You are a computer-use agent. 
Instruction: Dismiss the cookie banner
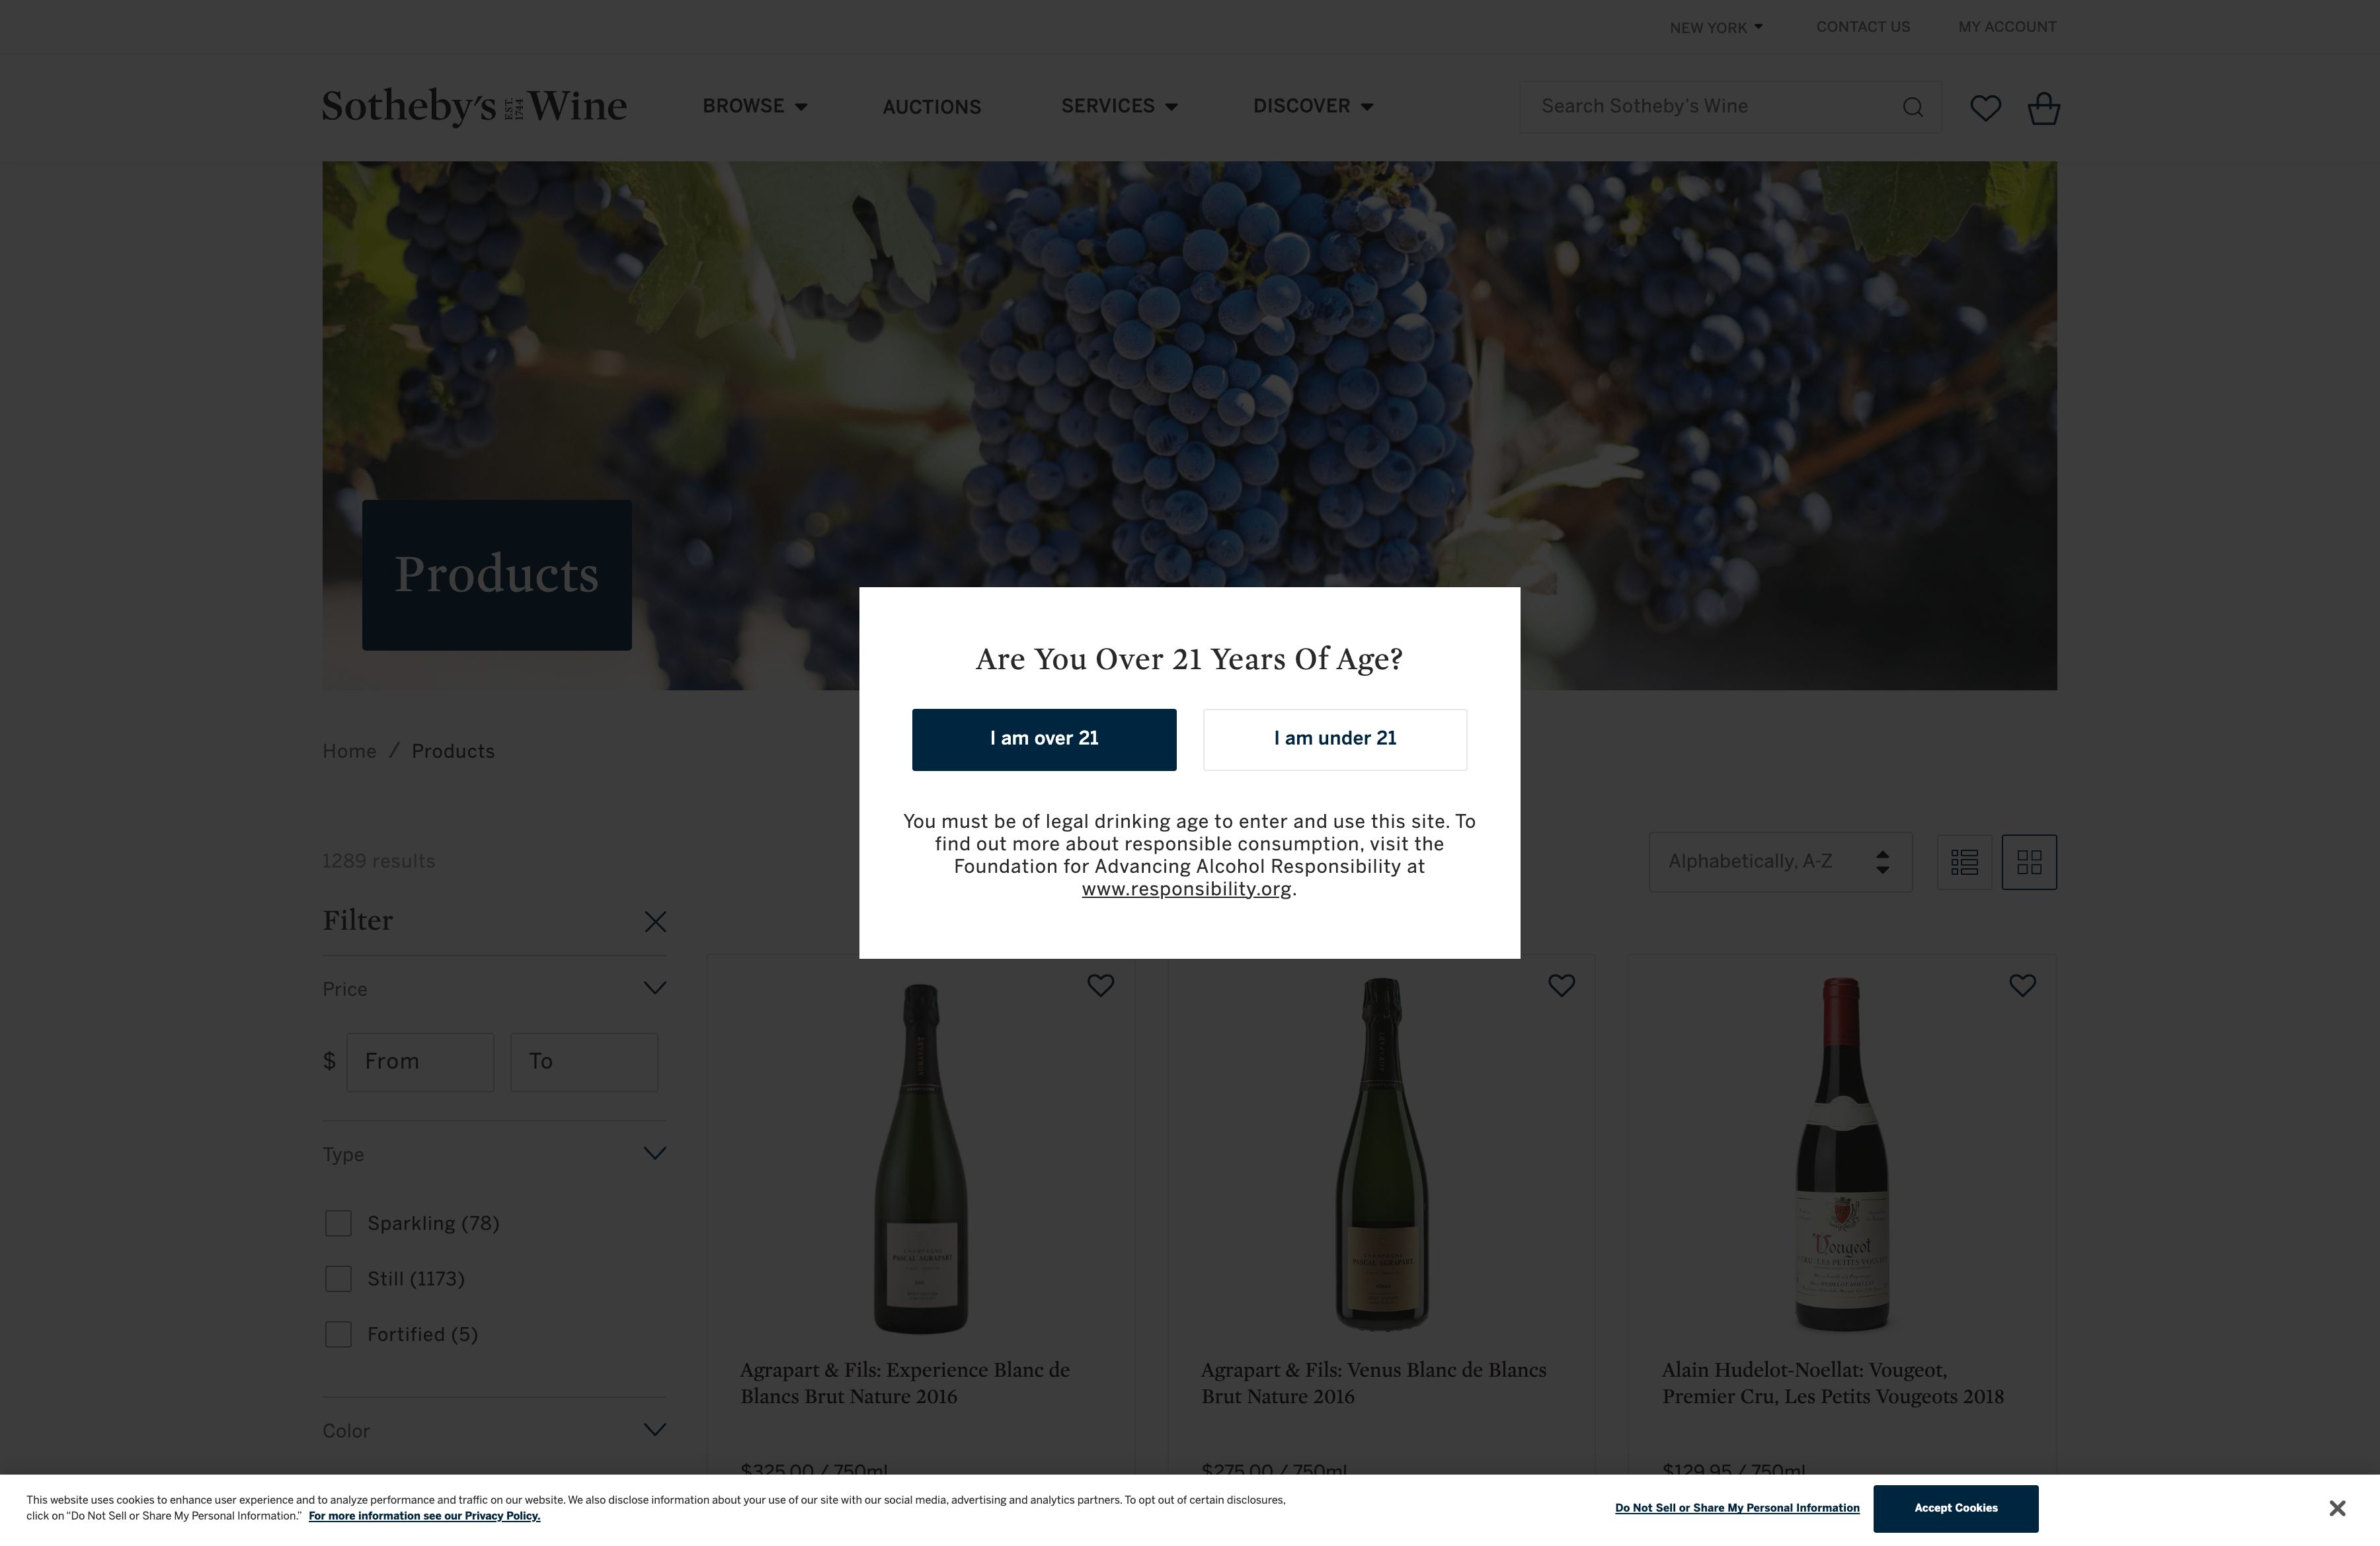[x=2336, y=1508]
